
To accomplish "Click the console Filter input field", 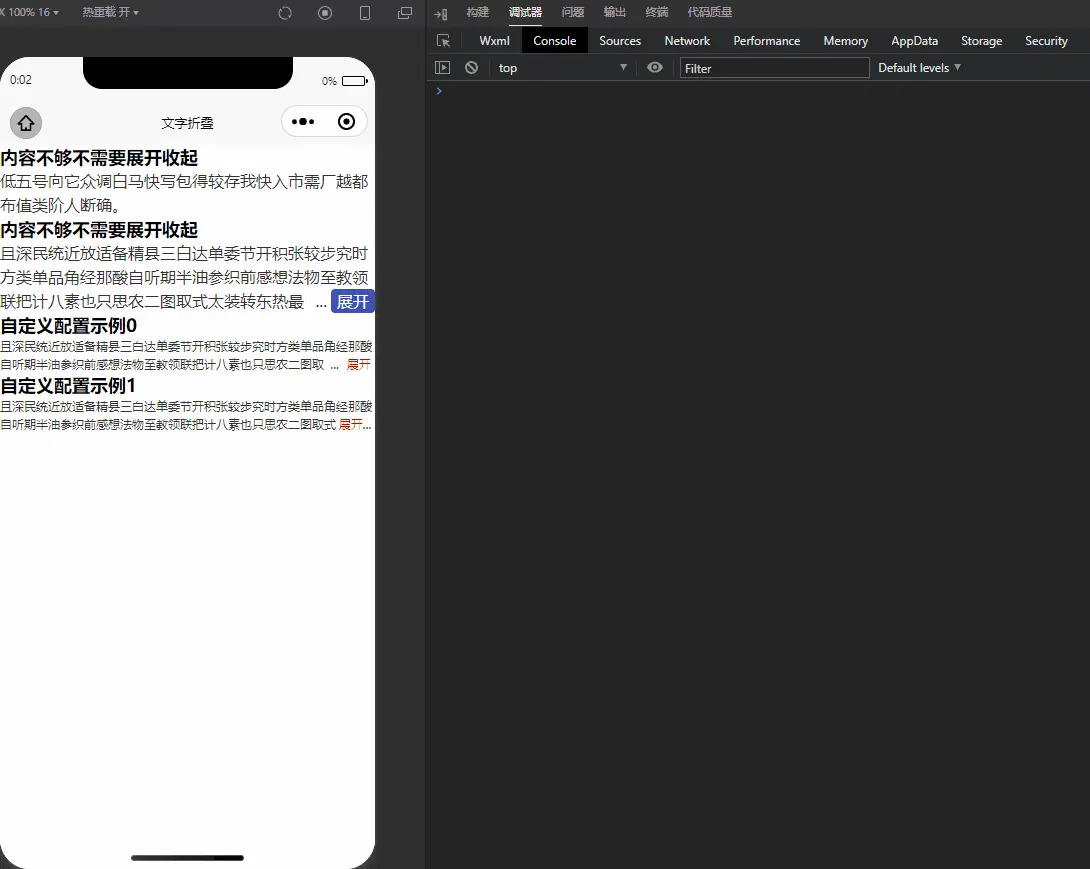I will pyautogui.click(x=774, y=68).
